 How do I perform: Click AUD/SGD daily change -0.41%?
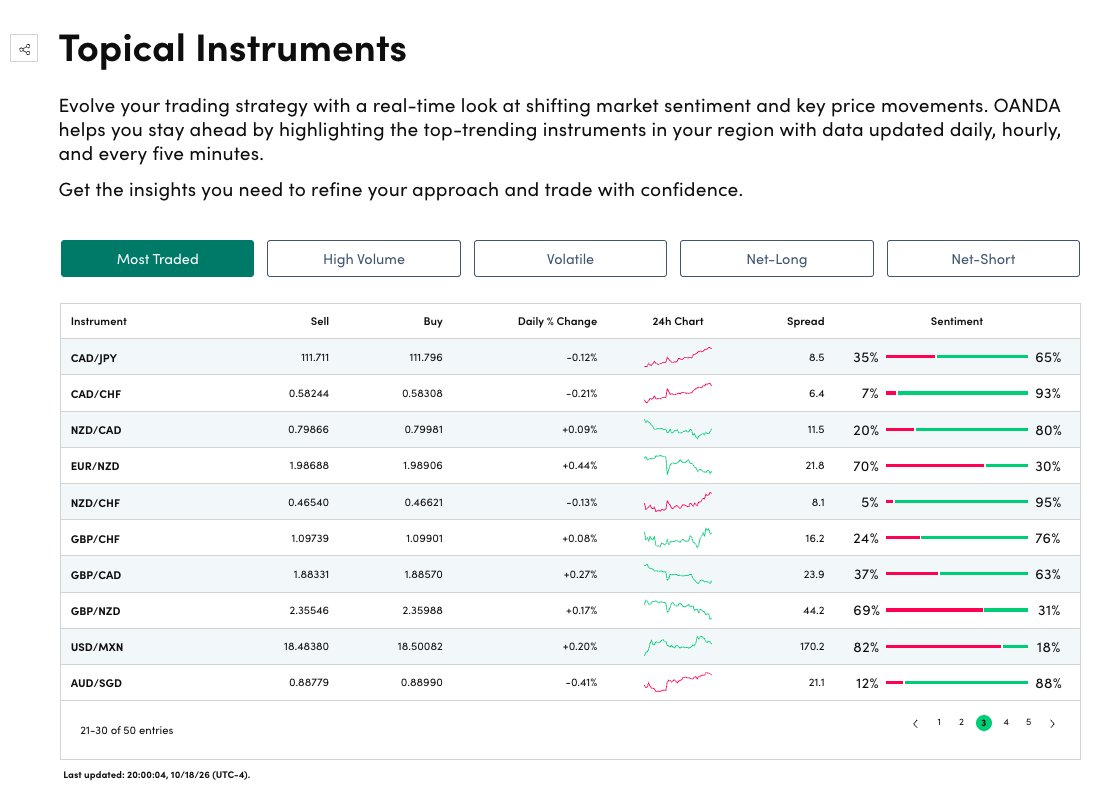click(581, 683)
